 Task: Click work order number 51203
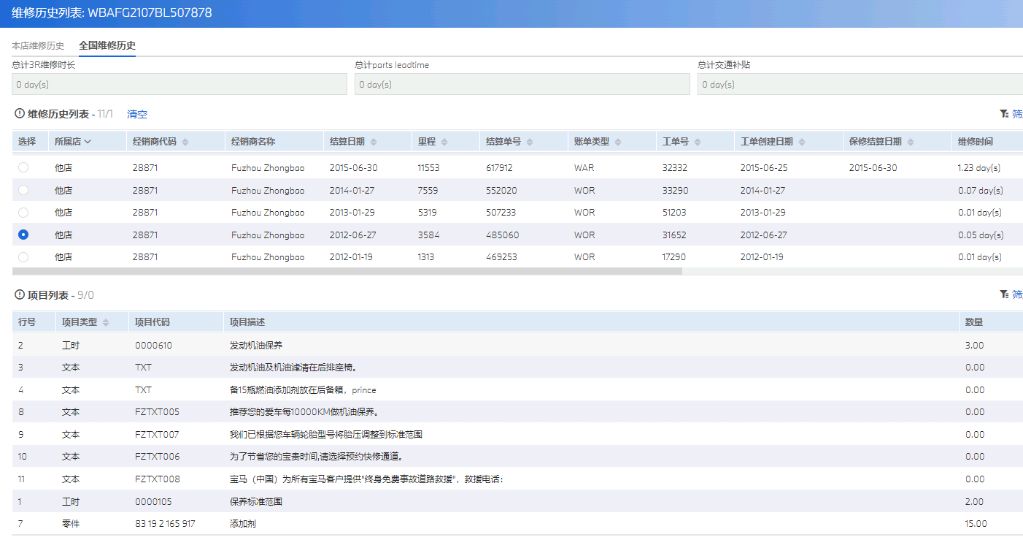pyautogui.click(x=674, y=213)
